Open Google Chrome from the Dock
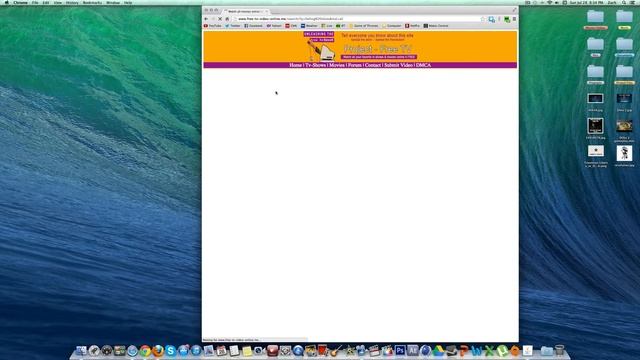This screenshot has width=640, height=360. tap(145, 351)
